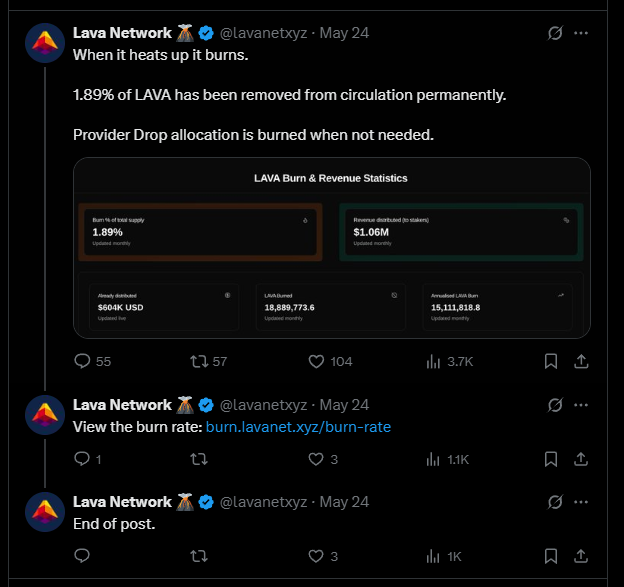Open Grok icon on first tweet
The width and height of the screenshot is (624, 587).
pos(555,33)
